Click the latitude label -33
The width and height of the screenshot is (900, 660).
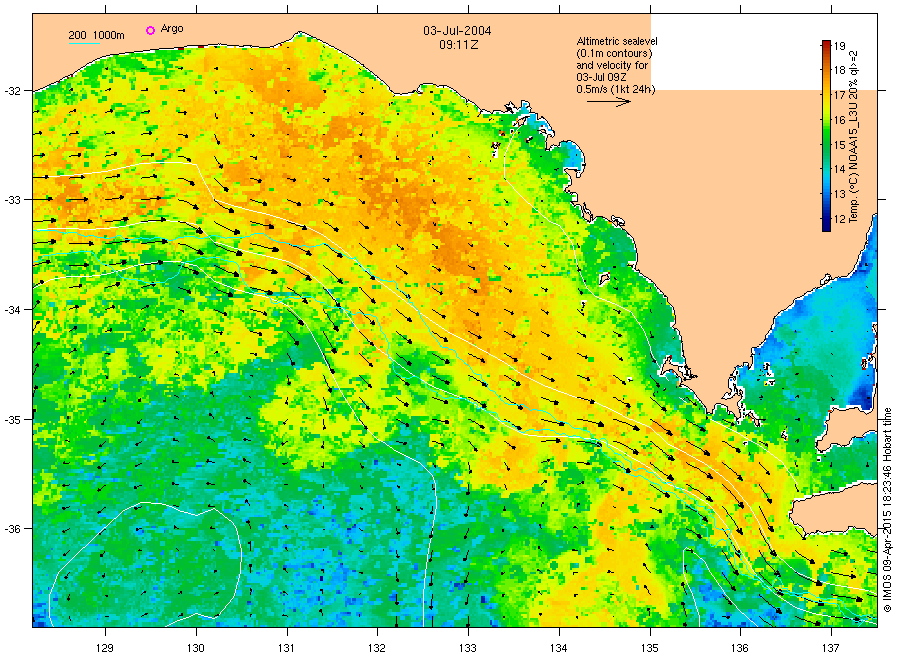pos(11,200)
